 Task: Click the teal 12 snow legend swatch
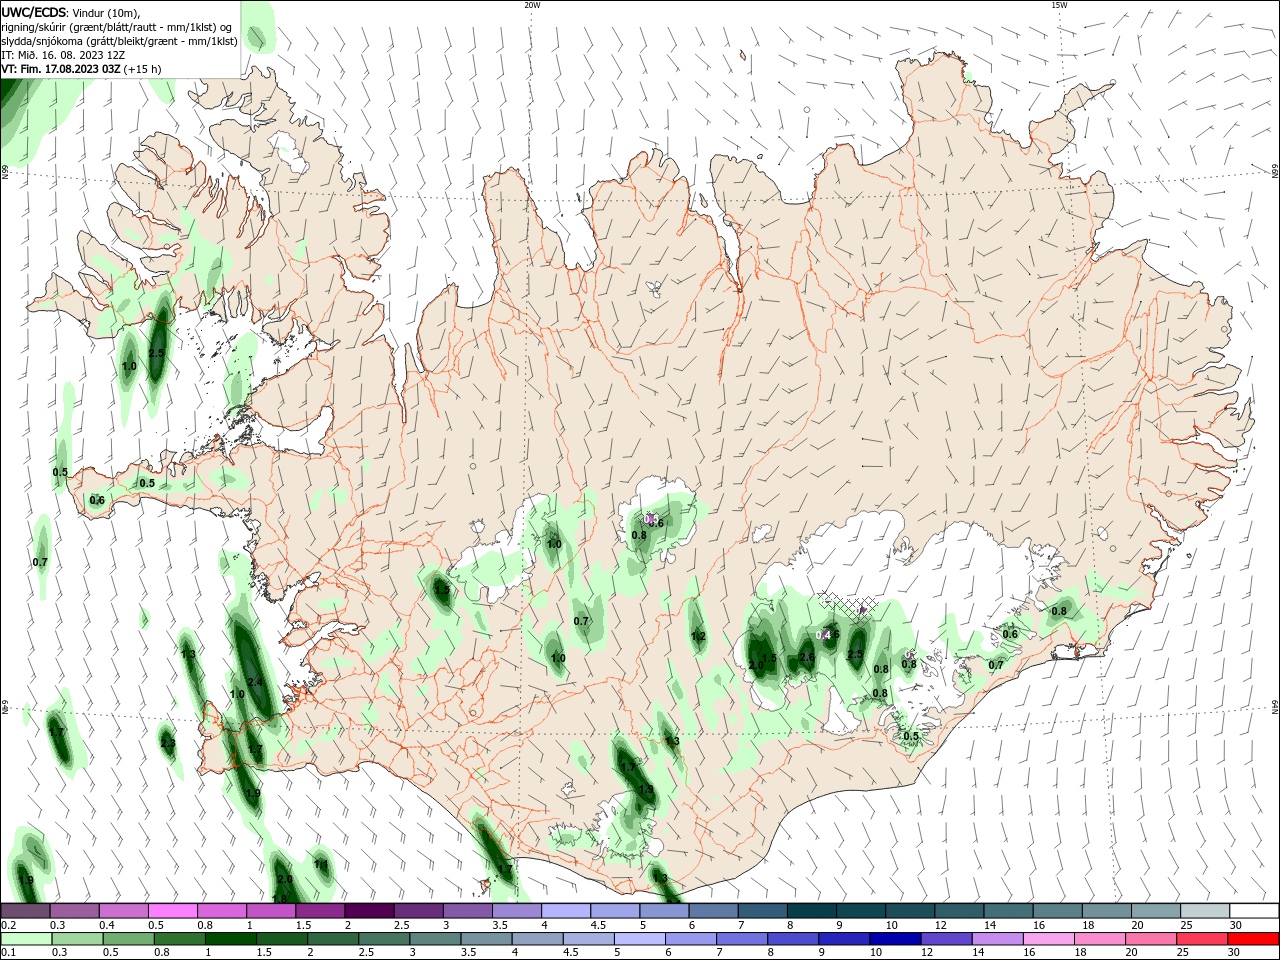(x=959, y=911)
